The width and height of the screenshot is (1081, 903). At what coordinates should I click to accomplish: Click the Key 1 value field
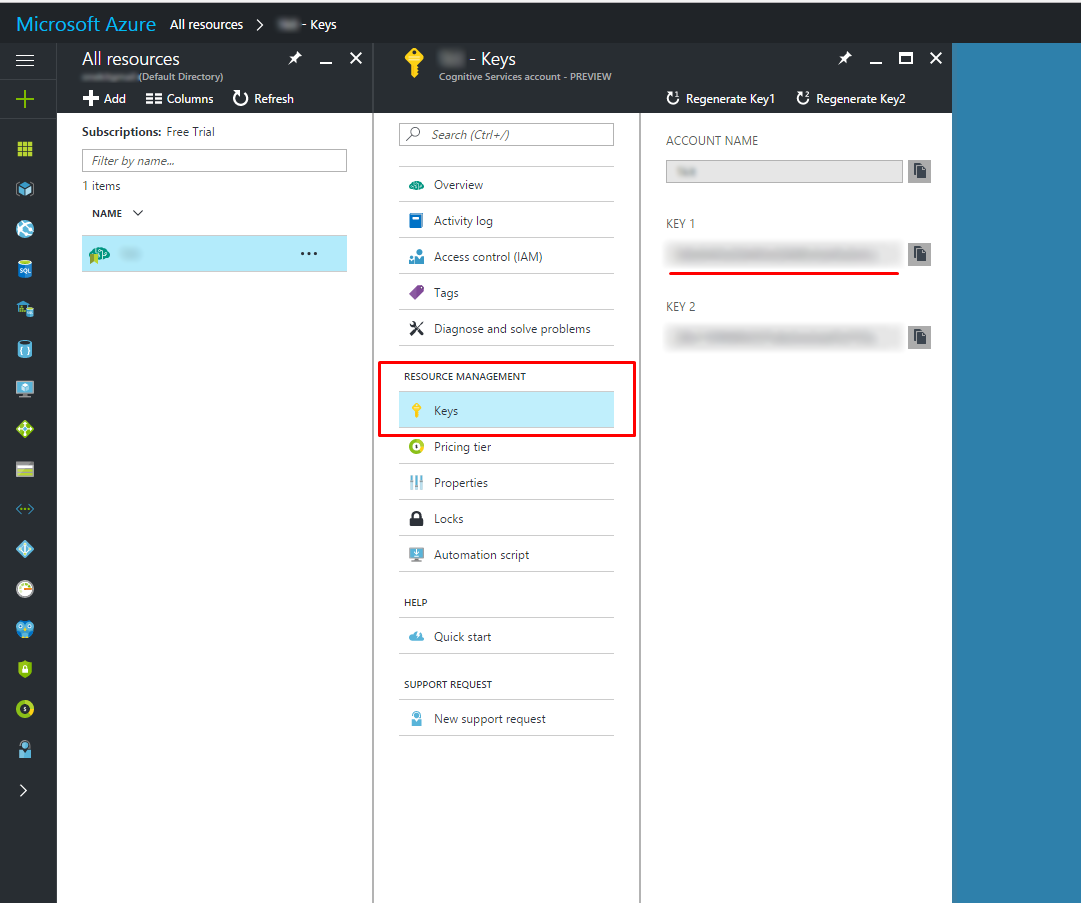tap(784, 254)
